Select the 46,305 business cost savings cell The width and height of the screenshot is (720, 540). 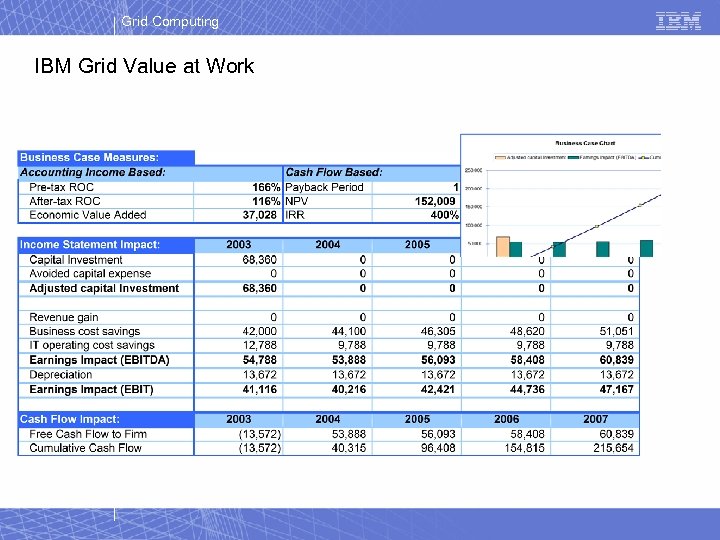[438, 332]
